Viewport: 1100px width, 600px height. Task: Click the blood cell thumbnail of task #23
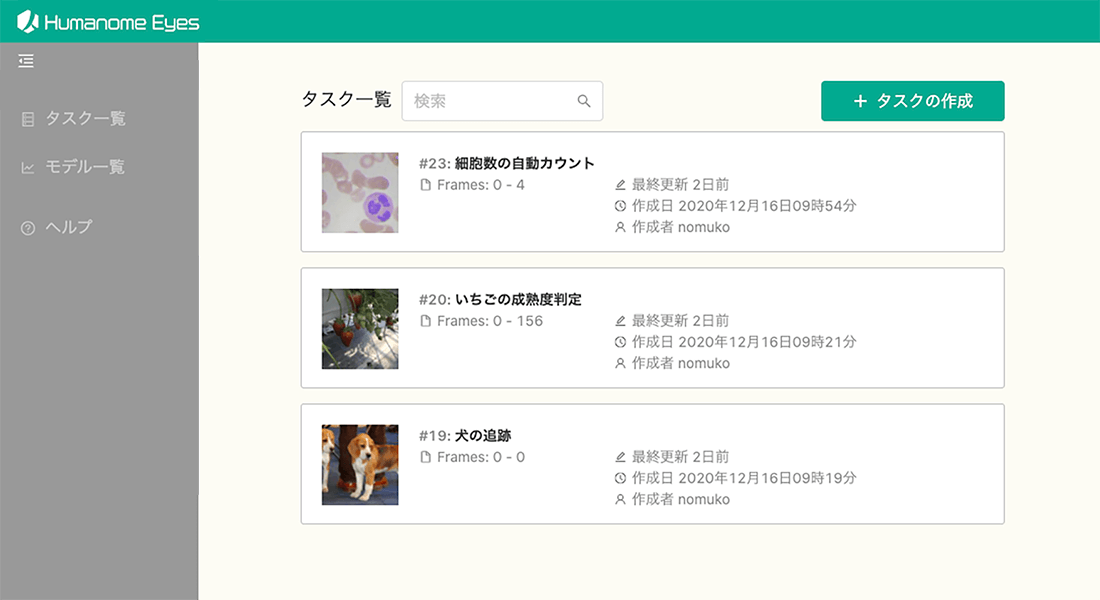360,193
